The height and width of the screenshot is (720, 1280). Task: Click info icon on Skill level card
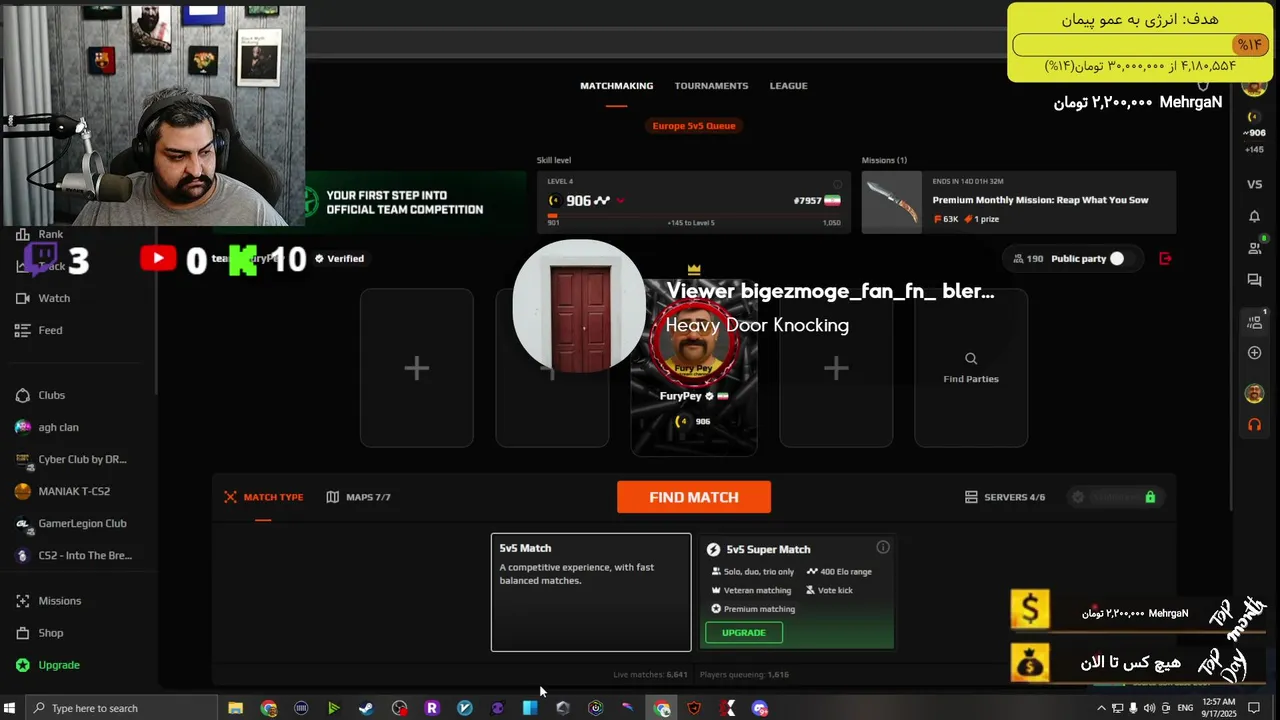(x=838, y=184)
